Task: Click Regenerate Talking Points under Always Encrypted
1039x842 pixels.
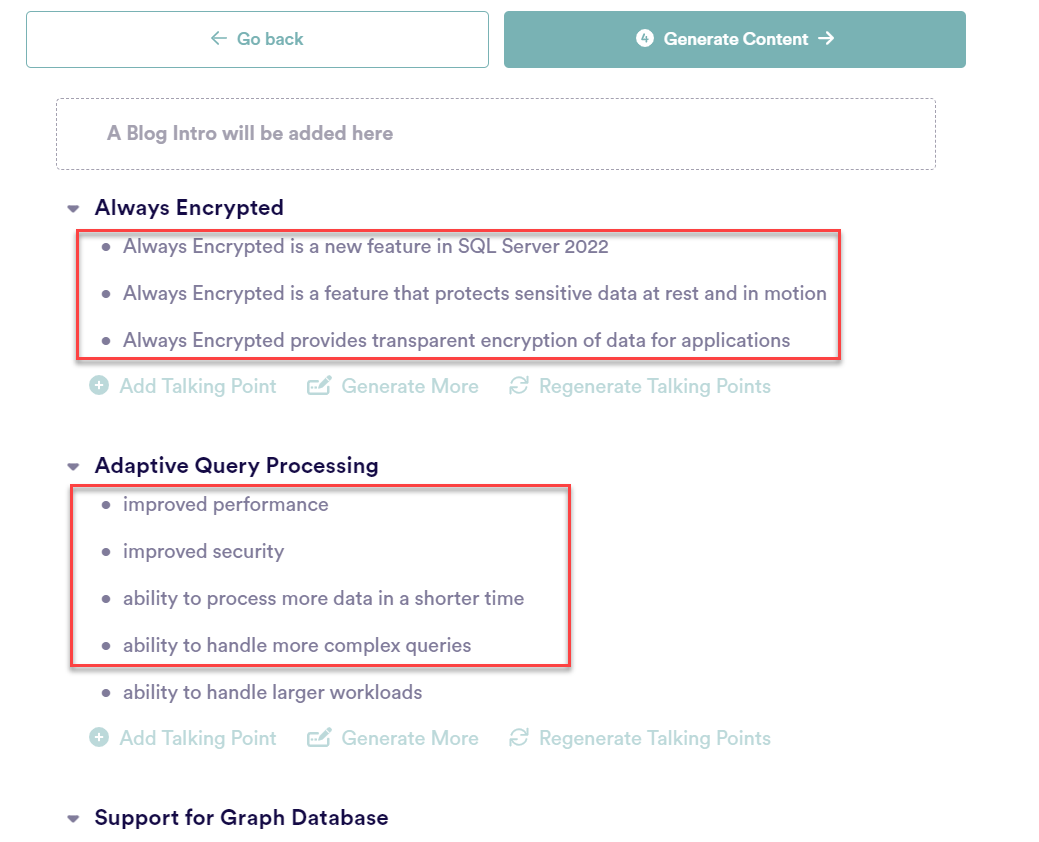Action: click(x=654, y=386)
